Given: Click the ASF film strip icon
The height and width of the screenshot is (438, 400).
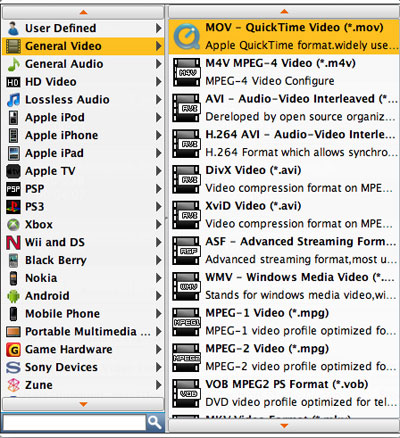Looking at the screenshot, I should [186, 251].
